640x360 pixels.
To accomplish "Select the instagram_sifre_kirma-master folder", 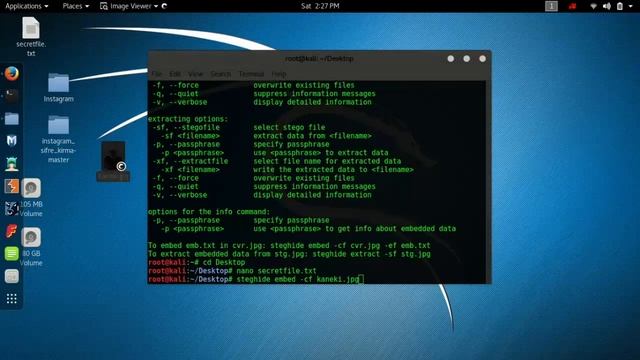I will click(x=58, y=139).
